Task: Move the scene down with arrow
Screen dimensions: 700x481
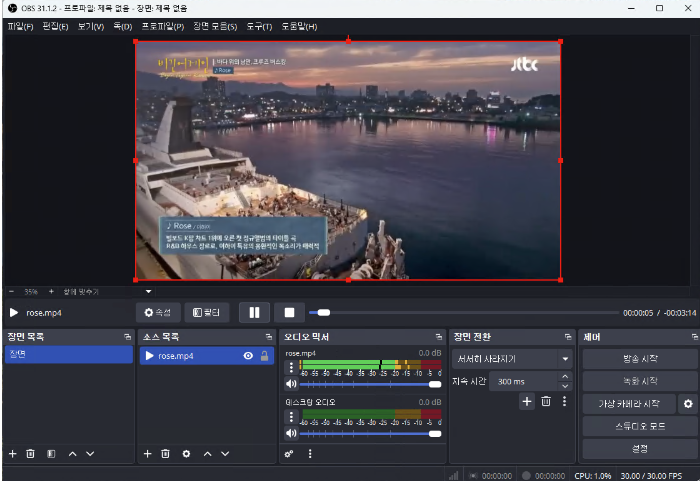Action: (90, 454)
